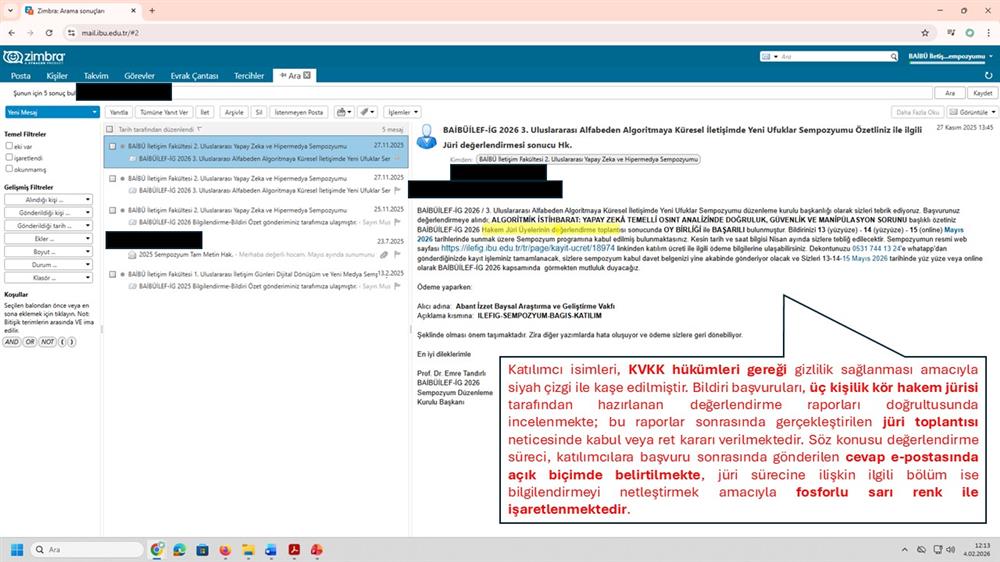Expand the 'Alındığı kişi' filter dropdown

pos(49,199)
